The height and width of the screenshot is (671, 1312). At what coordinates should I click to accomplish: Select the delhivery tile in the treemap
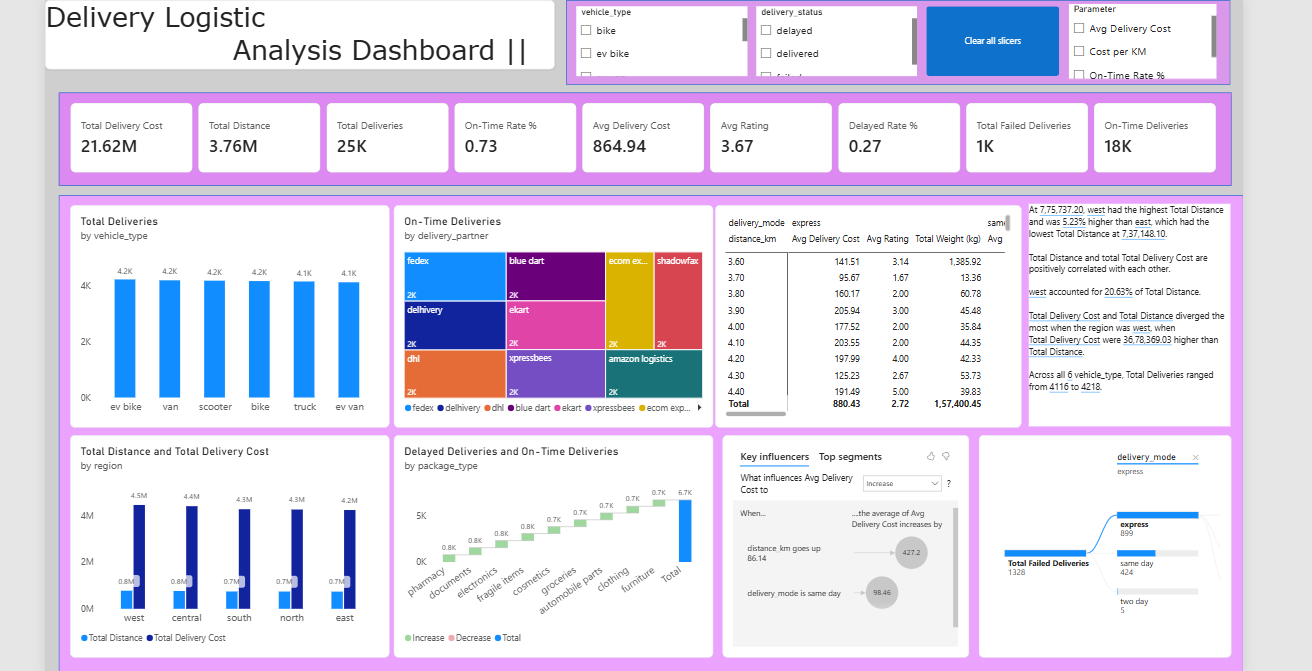click(x=454, y=325)
